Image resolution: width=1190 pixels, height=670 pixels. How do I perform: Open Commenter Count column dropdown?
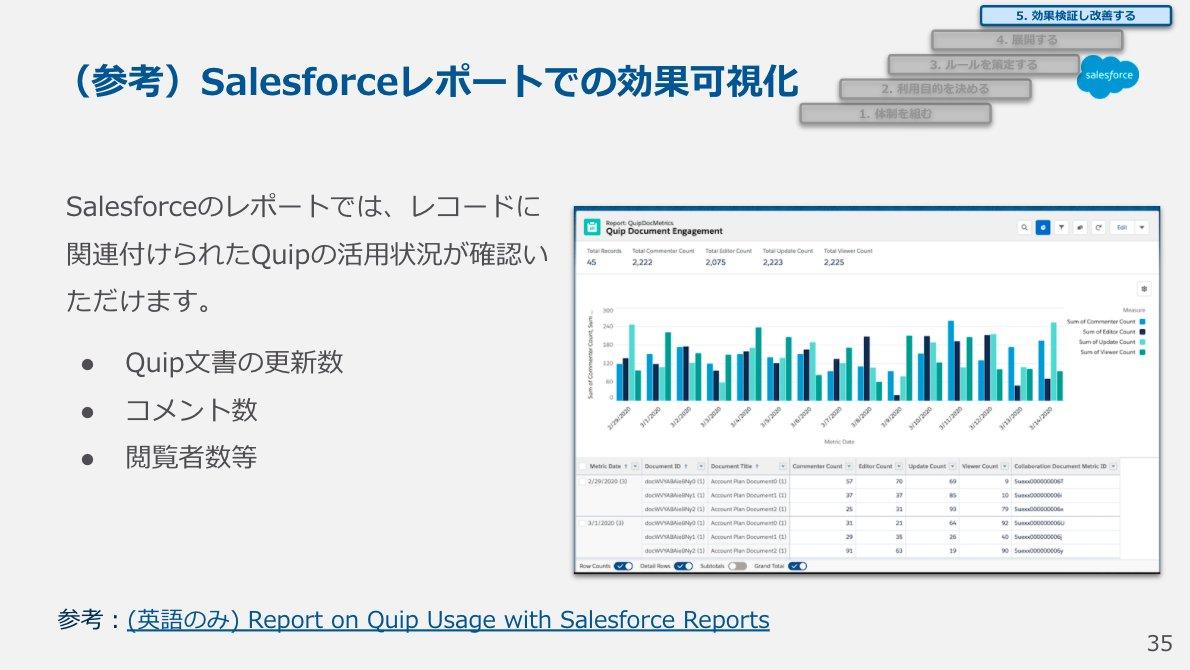pyautogui.click(x=849, y=467)
